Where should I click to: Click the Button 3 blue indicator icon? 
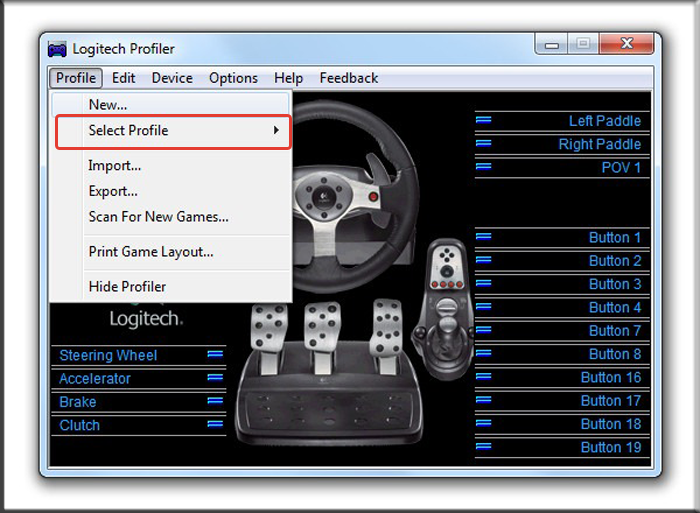pyautogui.click(x=483, y=283)
